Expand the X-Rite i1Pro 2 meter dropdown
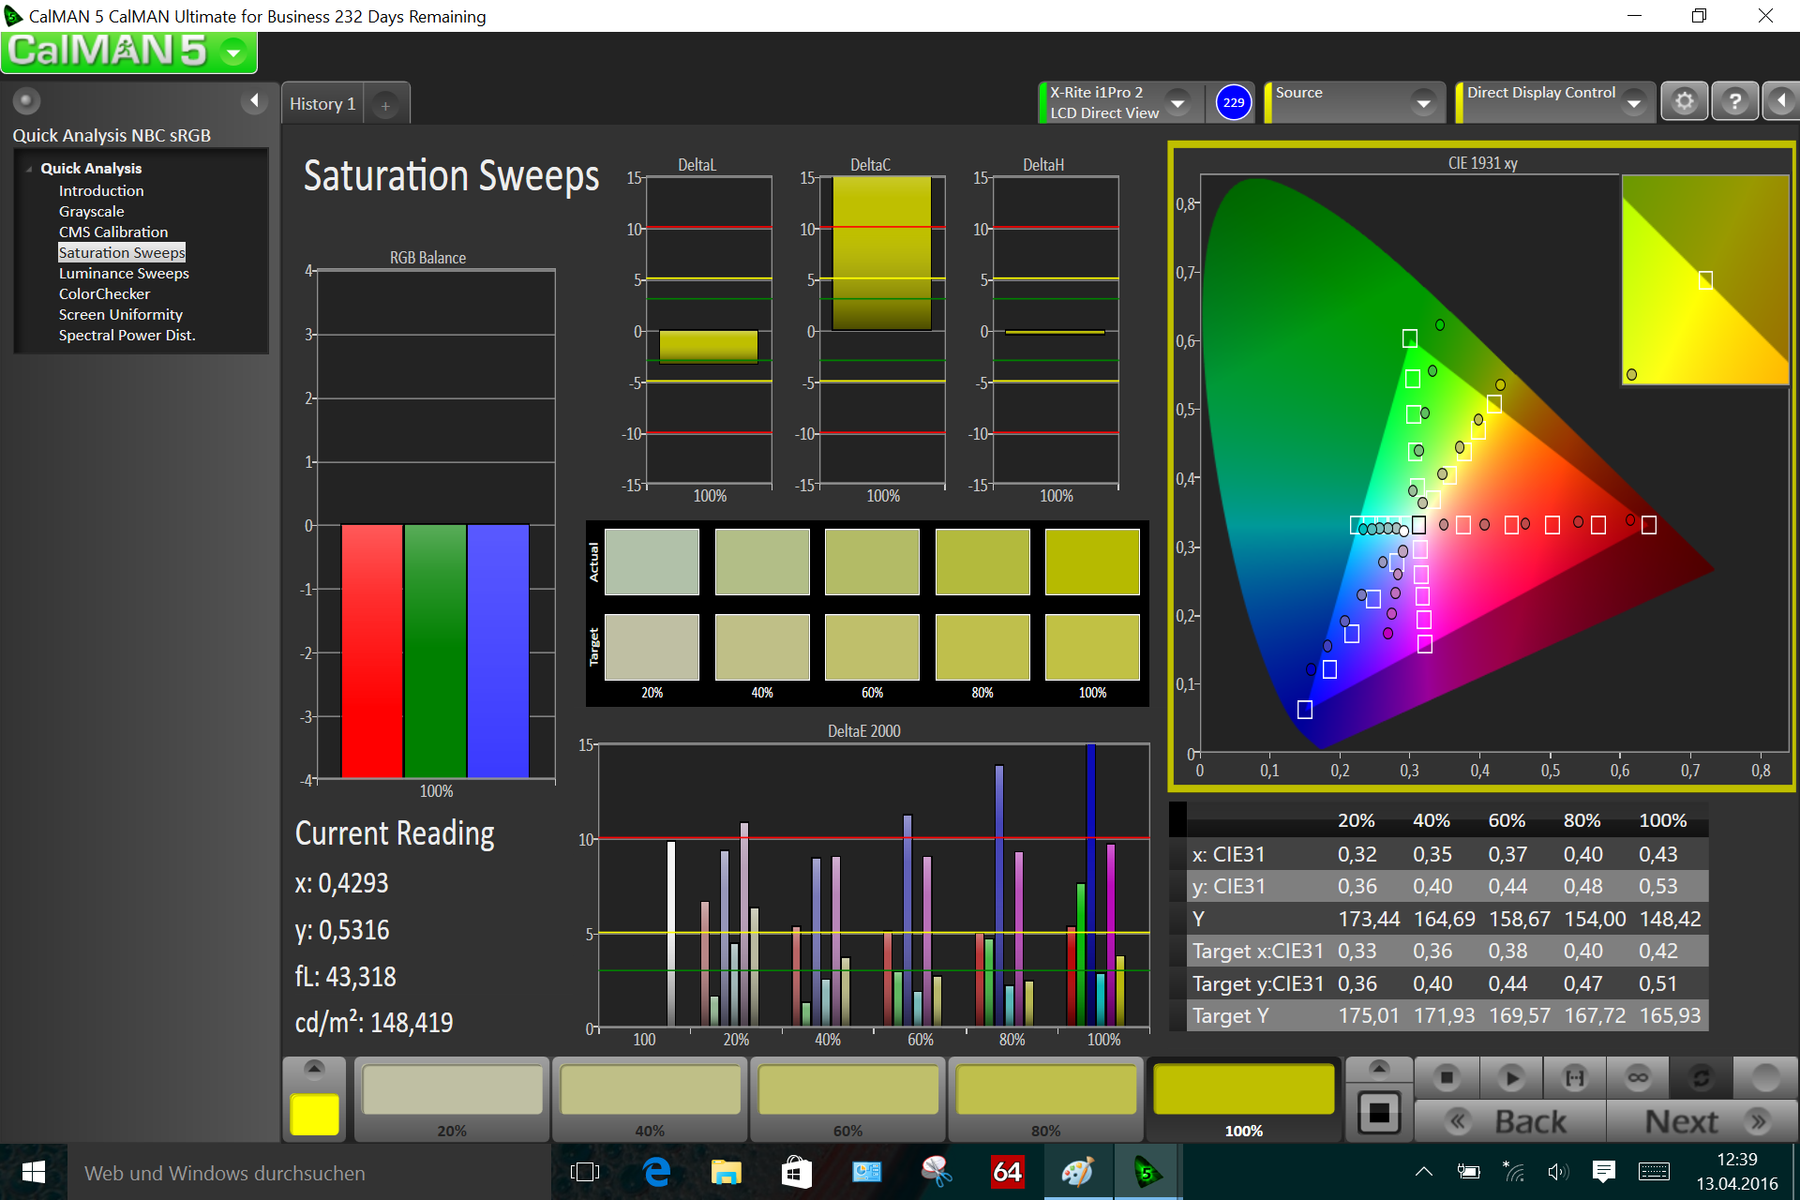 1178,103
